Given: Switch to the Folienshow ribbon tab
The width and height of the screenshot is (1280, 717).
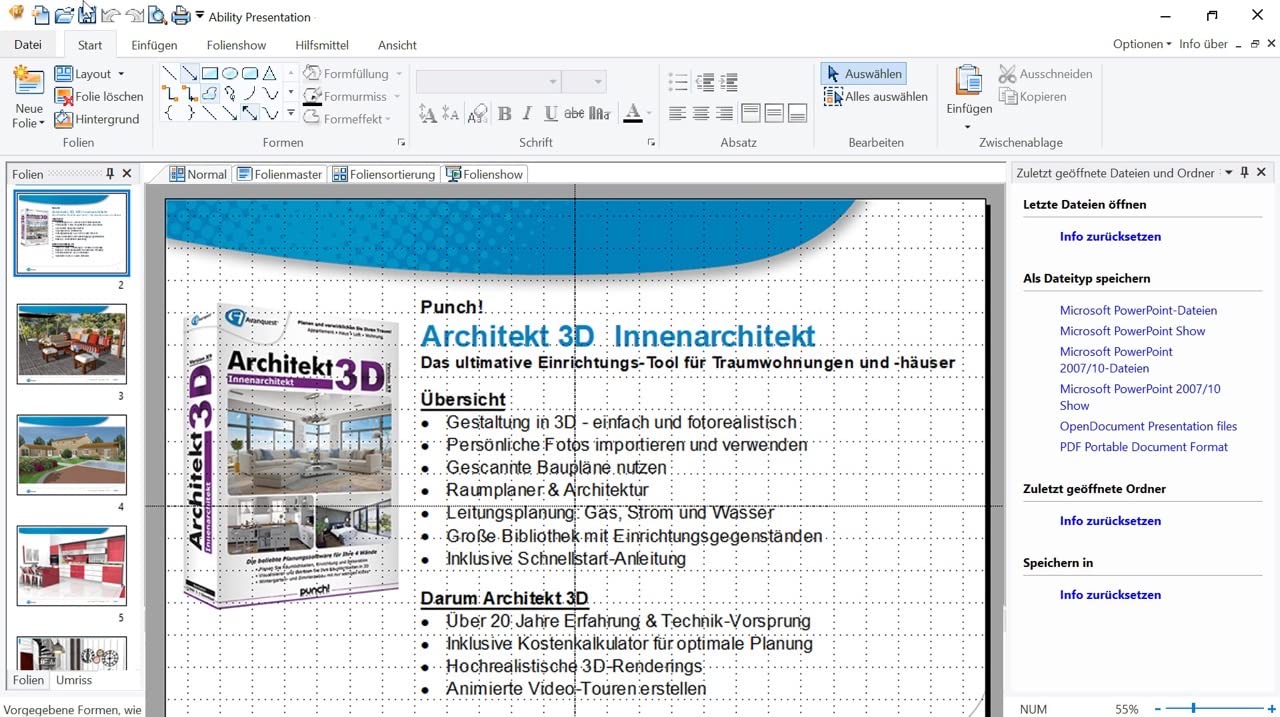Looking at the screenshot, I should pos(236,45).
